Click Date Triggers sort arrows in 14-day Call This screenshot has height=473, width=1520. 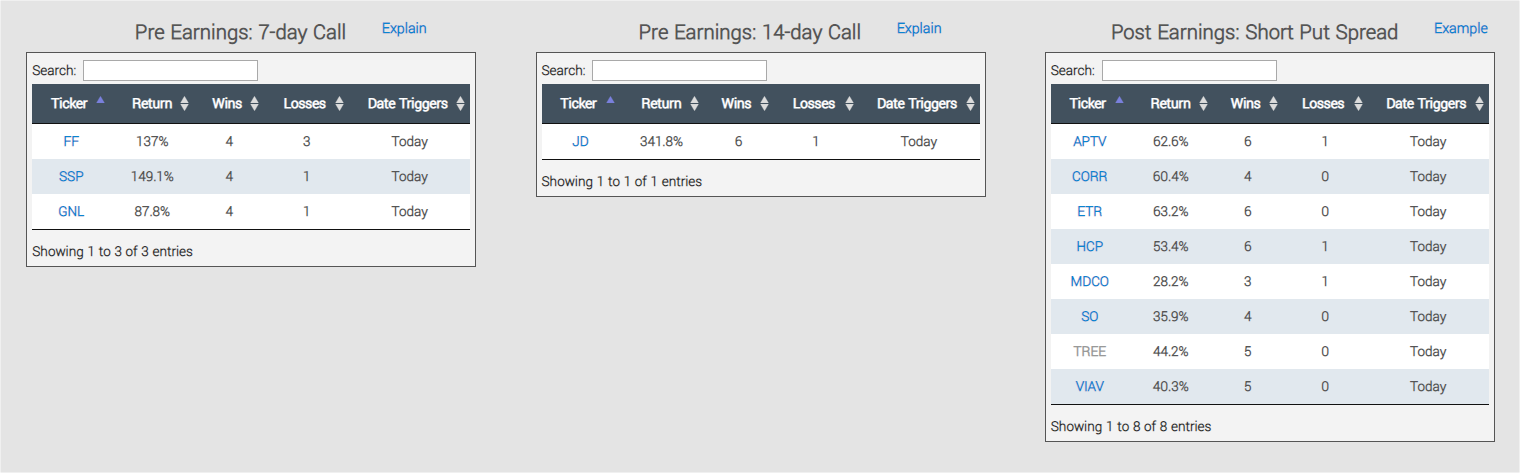[969, 104]
